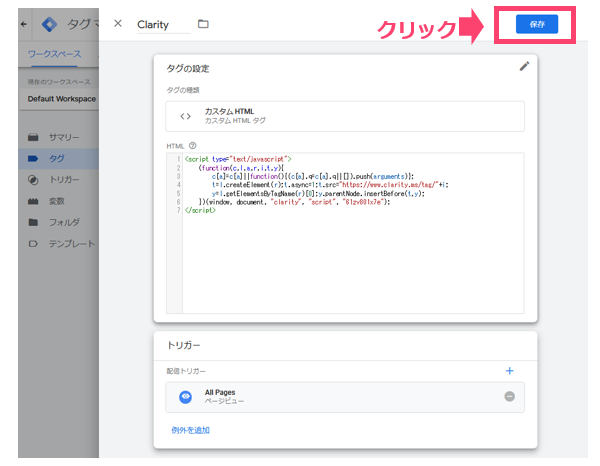Viewport: 600px width, 466px height.
Task: Click the テンプレート outline label icon
Action: [x=33, y=244]
